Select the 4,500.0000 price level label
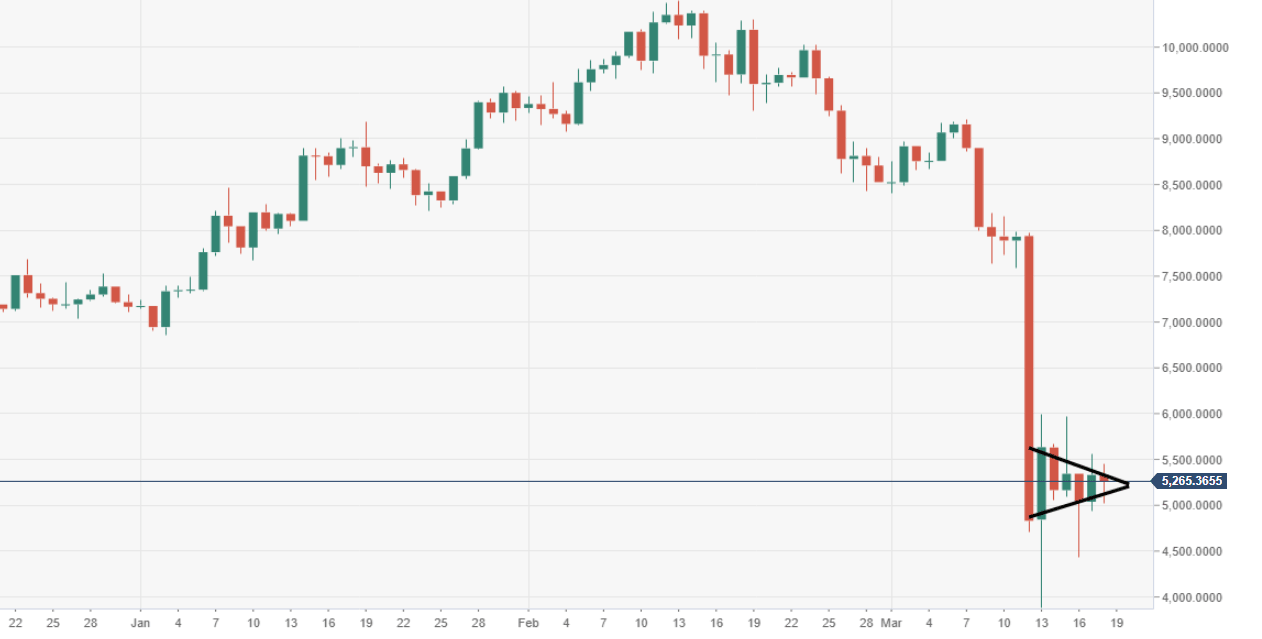The height and width of the screenshot is (639, 1262). point(1194,552)
